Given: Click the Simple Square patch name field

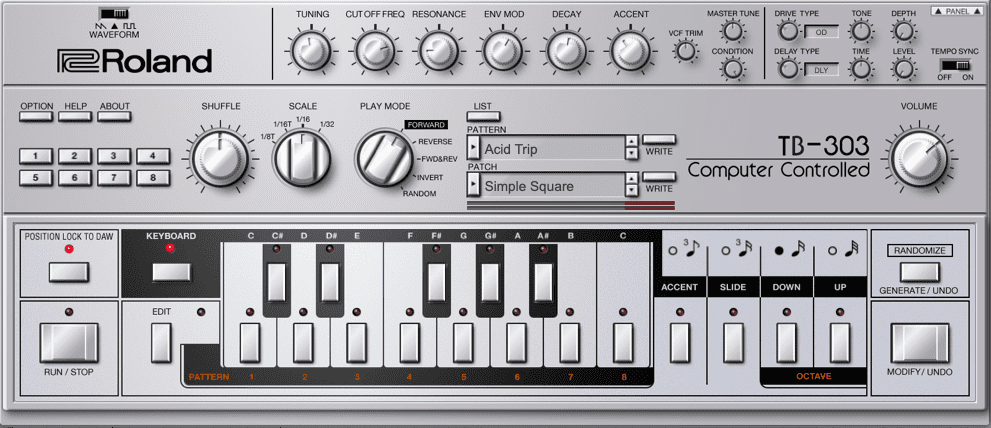Looking at the screenshot, I should pyautogui.click(x=552, y=186).
